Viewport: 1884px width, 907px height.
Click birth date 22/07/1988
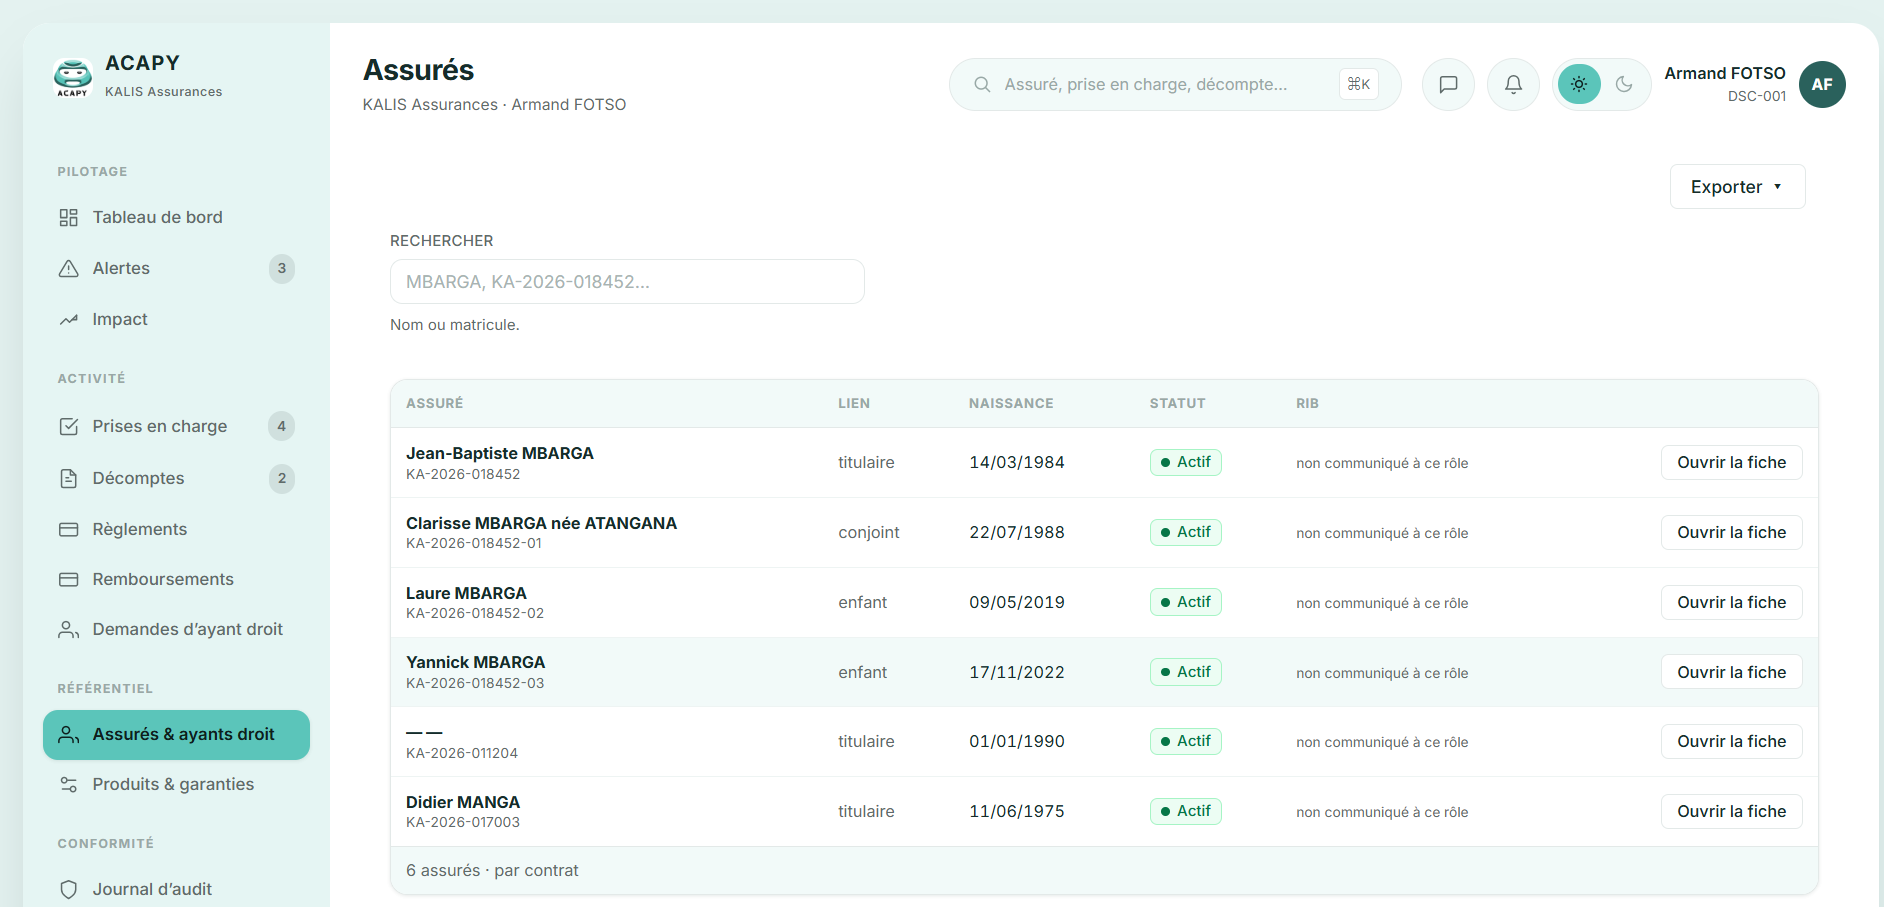tap(1016, 533)
